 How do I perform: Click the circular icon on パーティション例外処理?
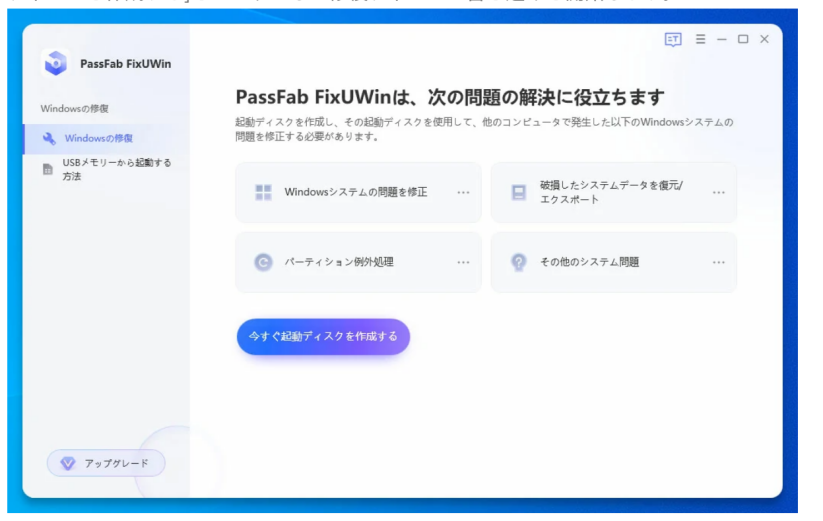click(x=263, y=262)
